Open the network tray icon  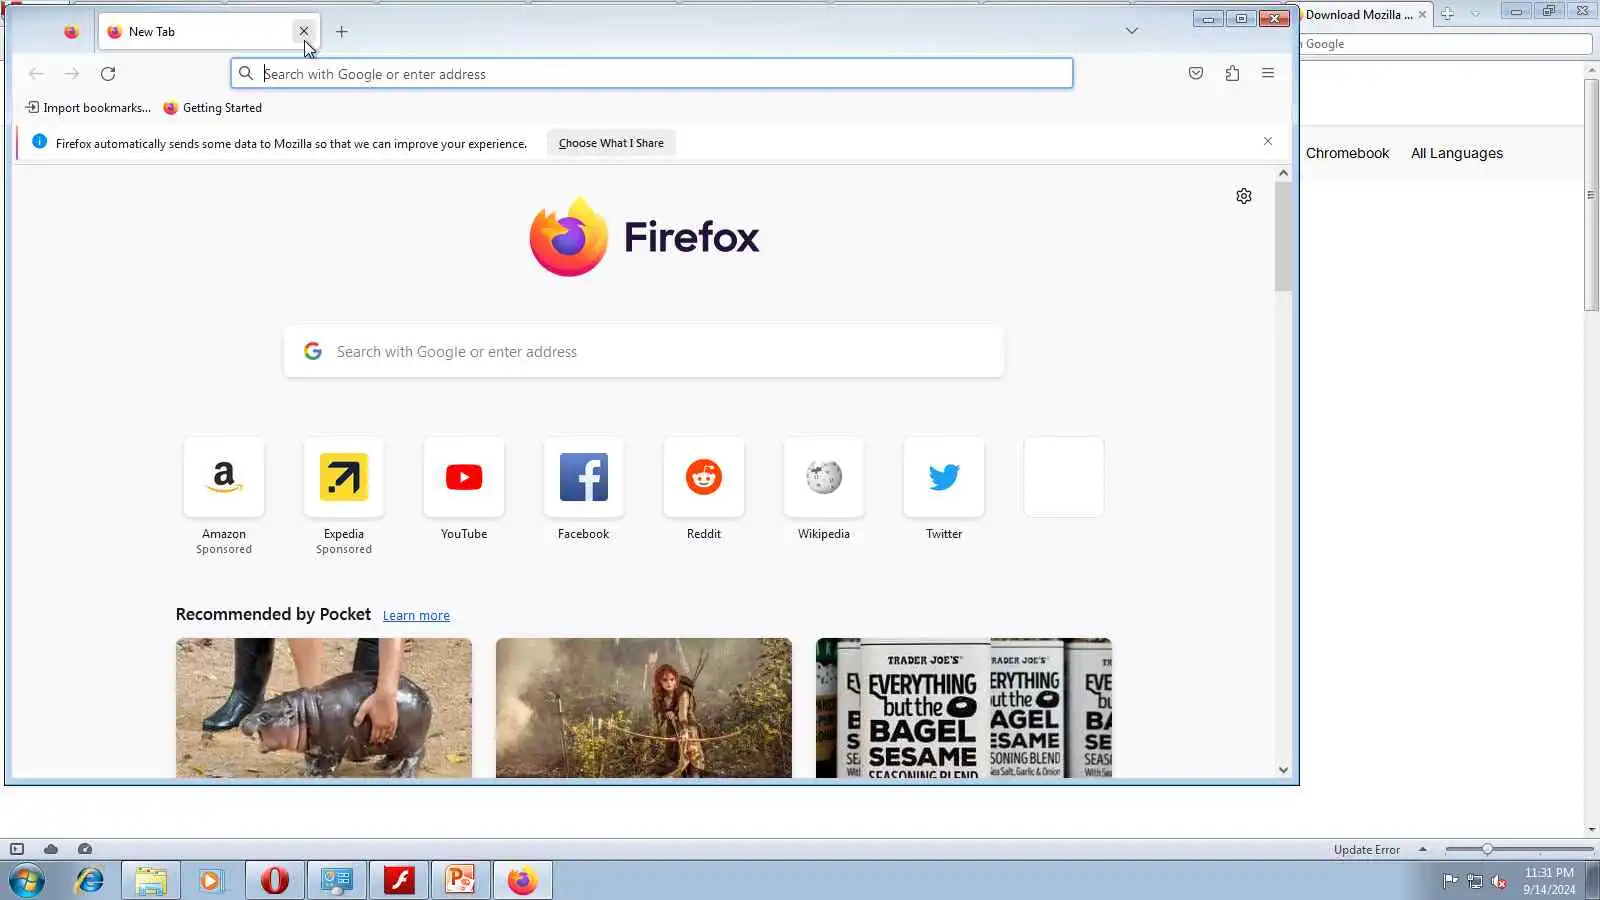(1475, 881)
